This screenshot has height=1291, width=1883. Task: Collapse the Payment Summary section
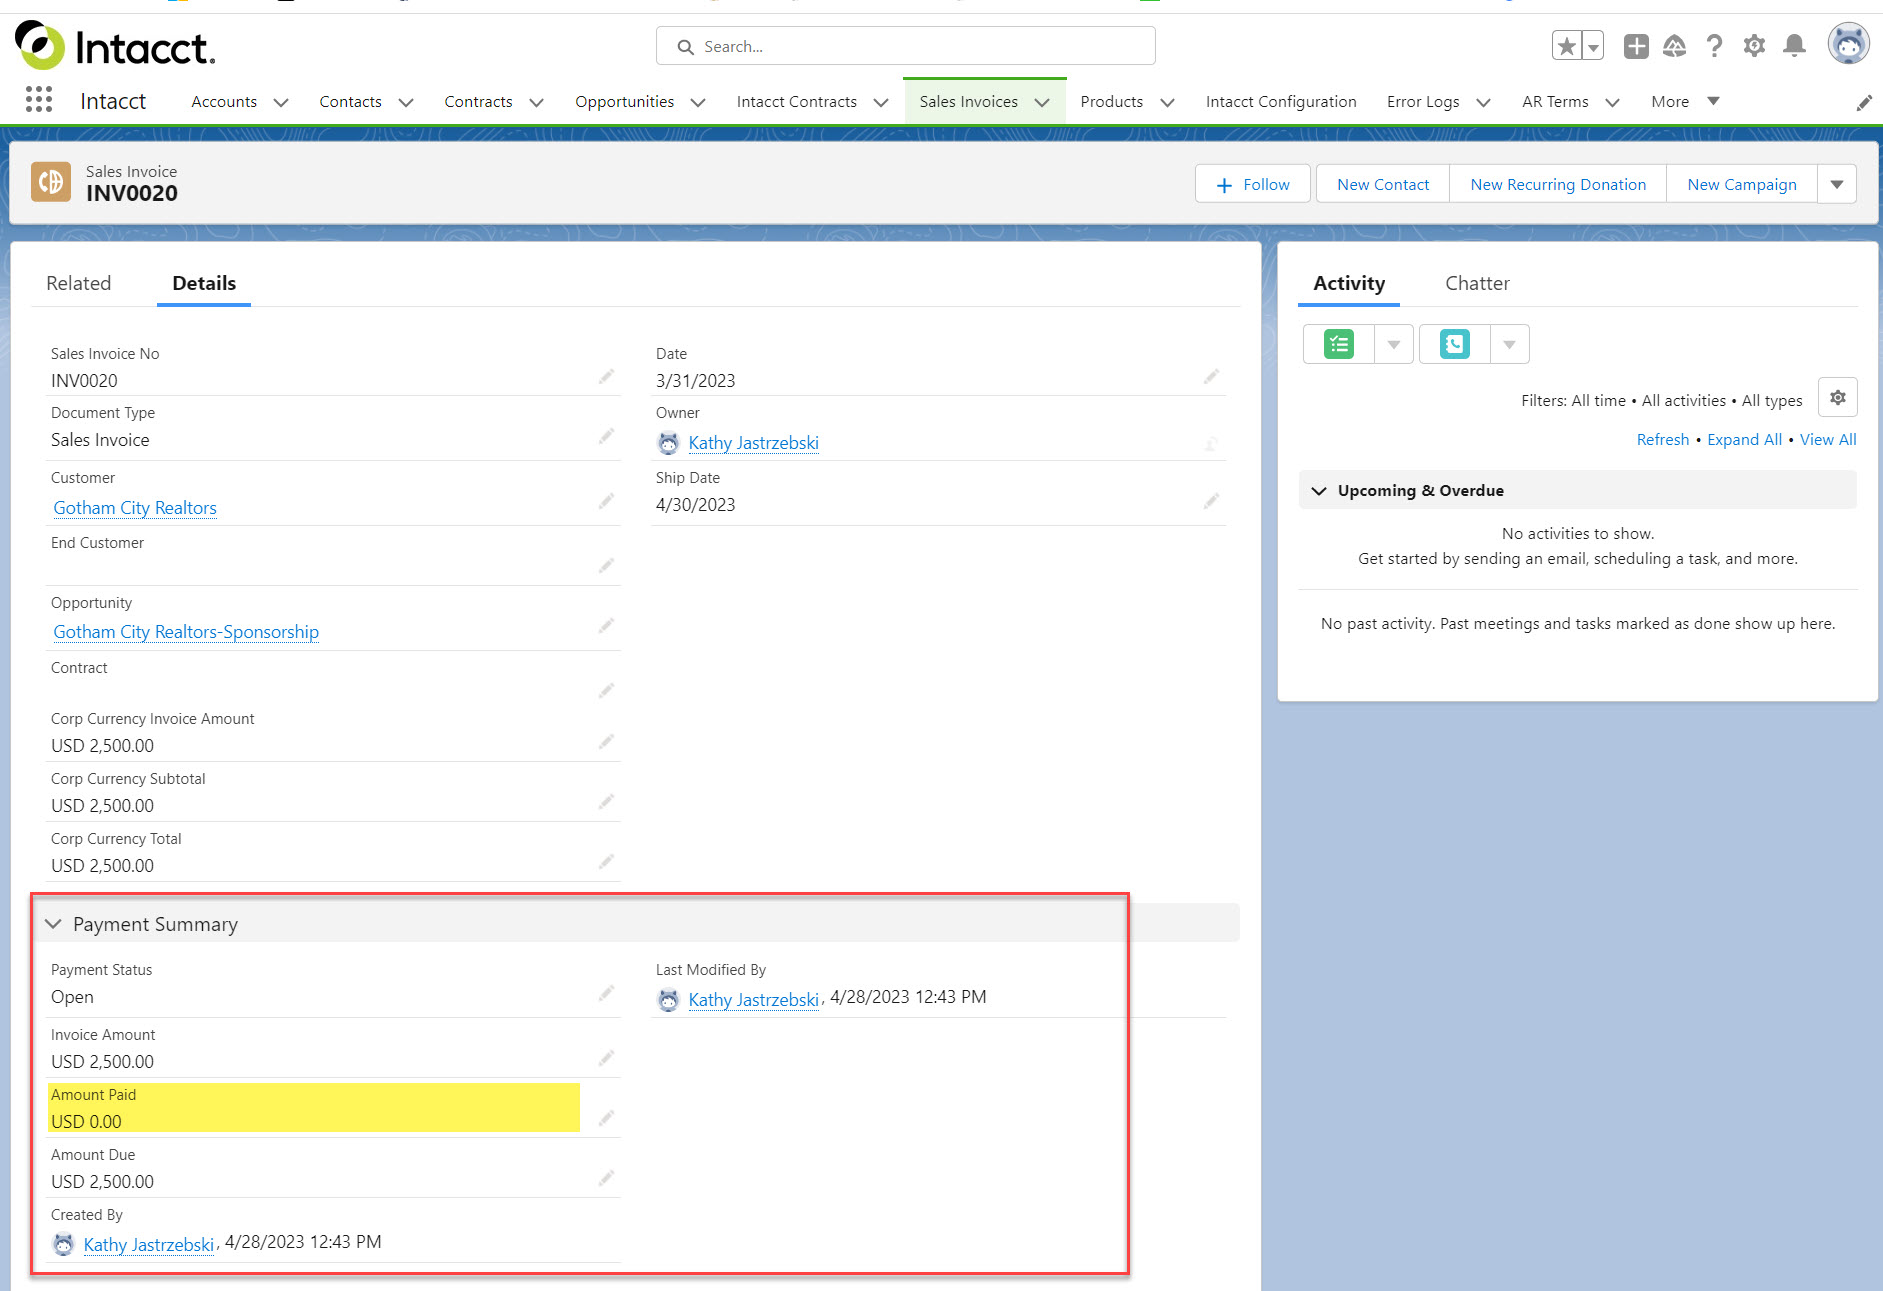pyautogui.click(x=53, y=924)
